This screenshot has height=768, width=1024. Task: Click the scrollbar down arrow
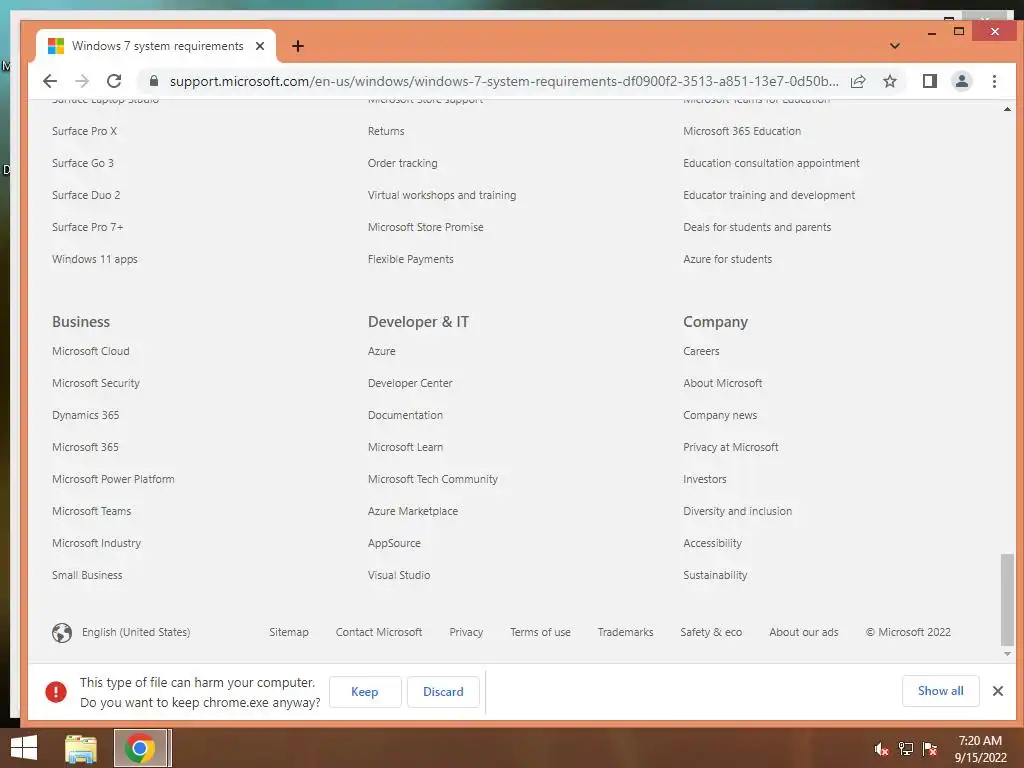tap(1007, 654)
